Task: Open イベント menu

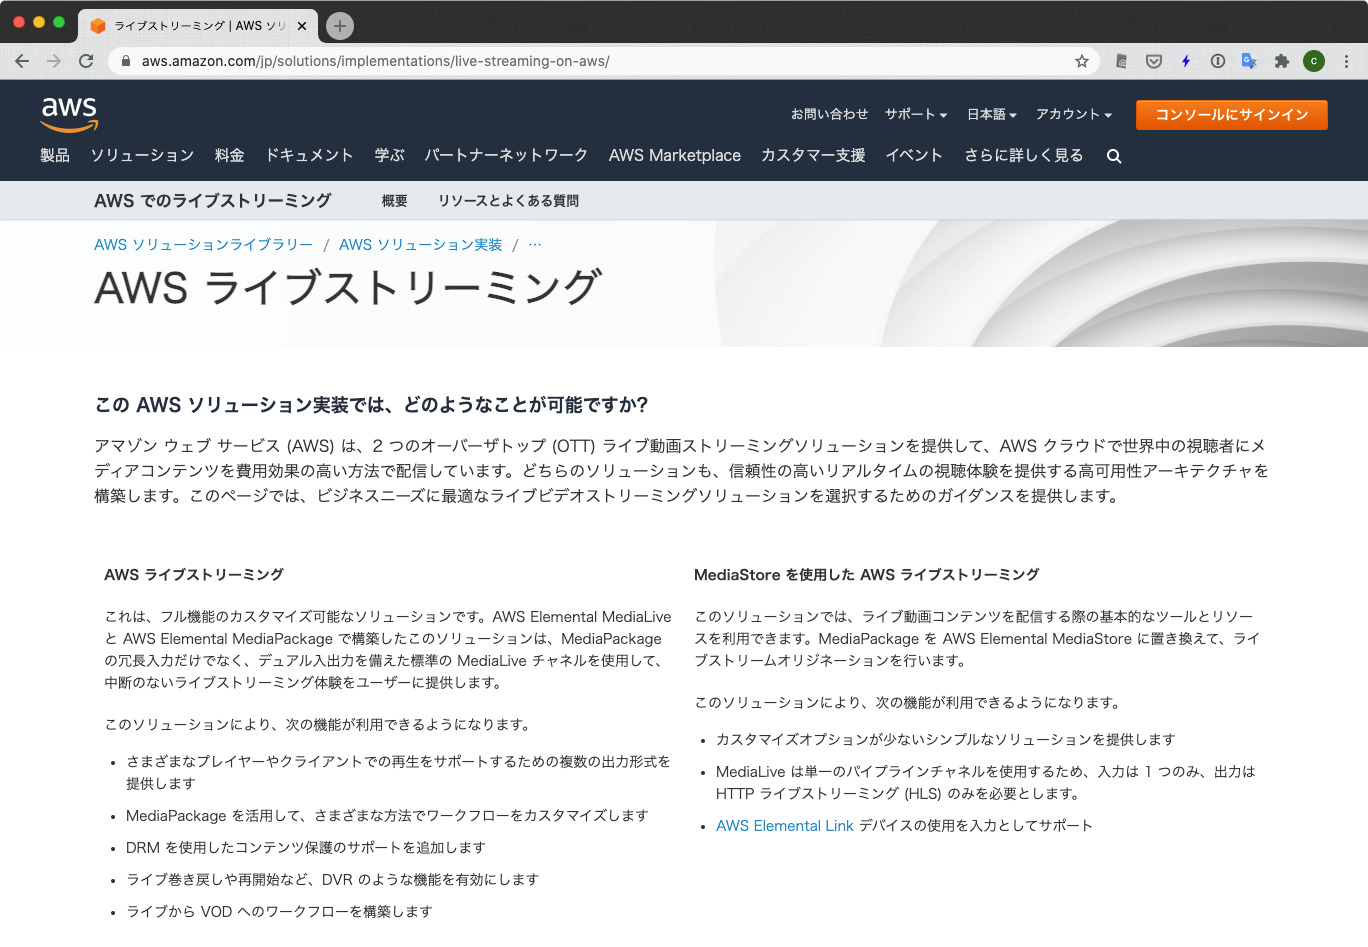Action: pos(914,155)
